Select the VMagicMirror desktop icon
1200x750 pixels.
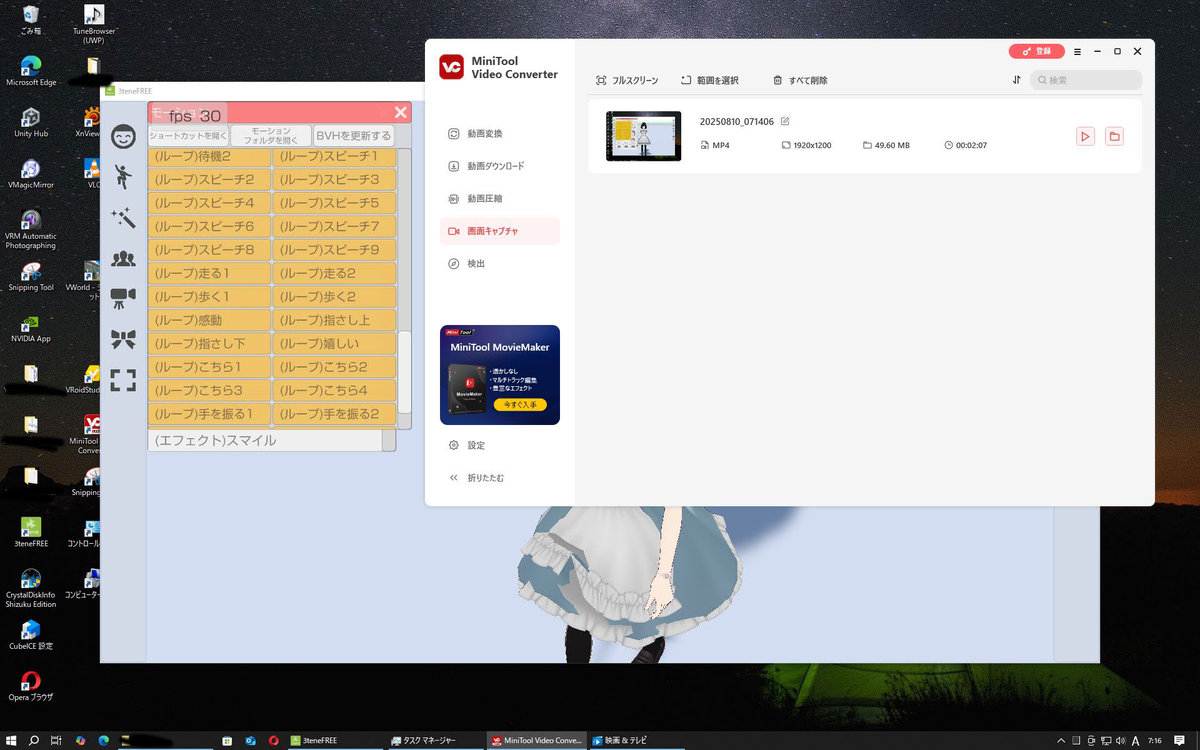tap(31, 174)
